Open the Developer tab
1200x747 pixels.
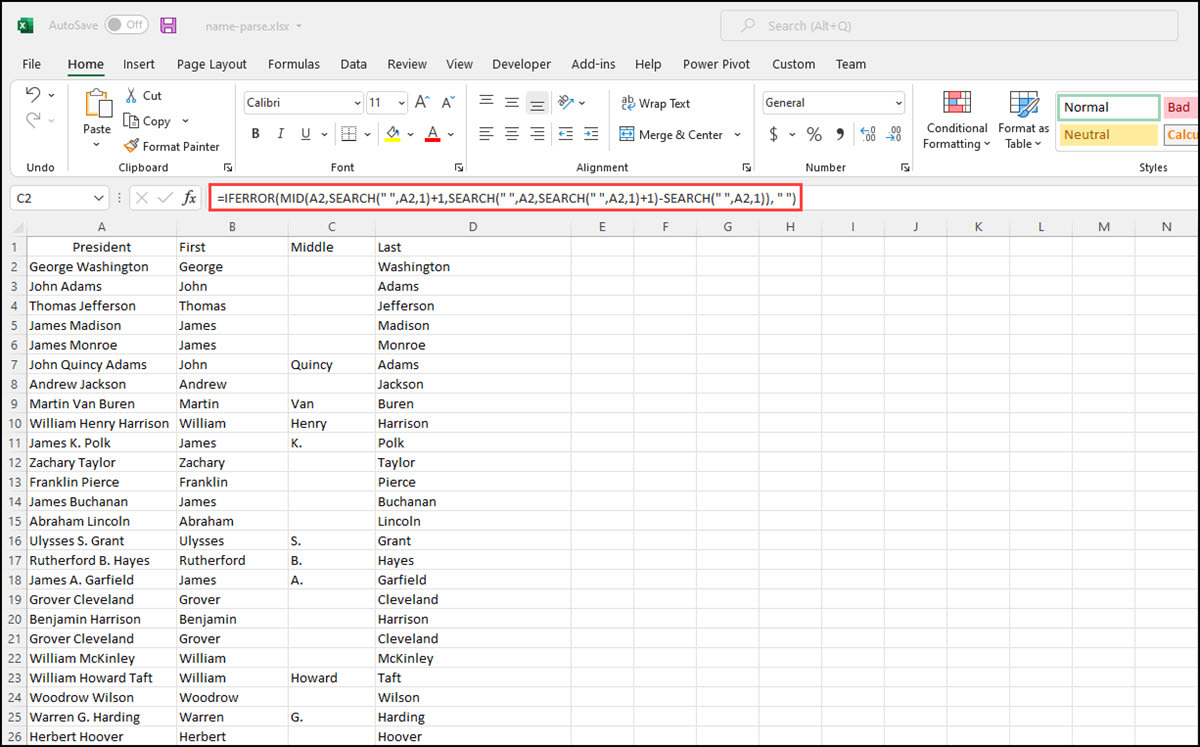coord(521,63)
